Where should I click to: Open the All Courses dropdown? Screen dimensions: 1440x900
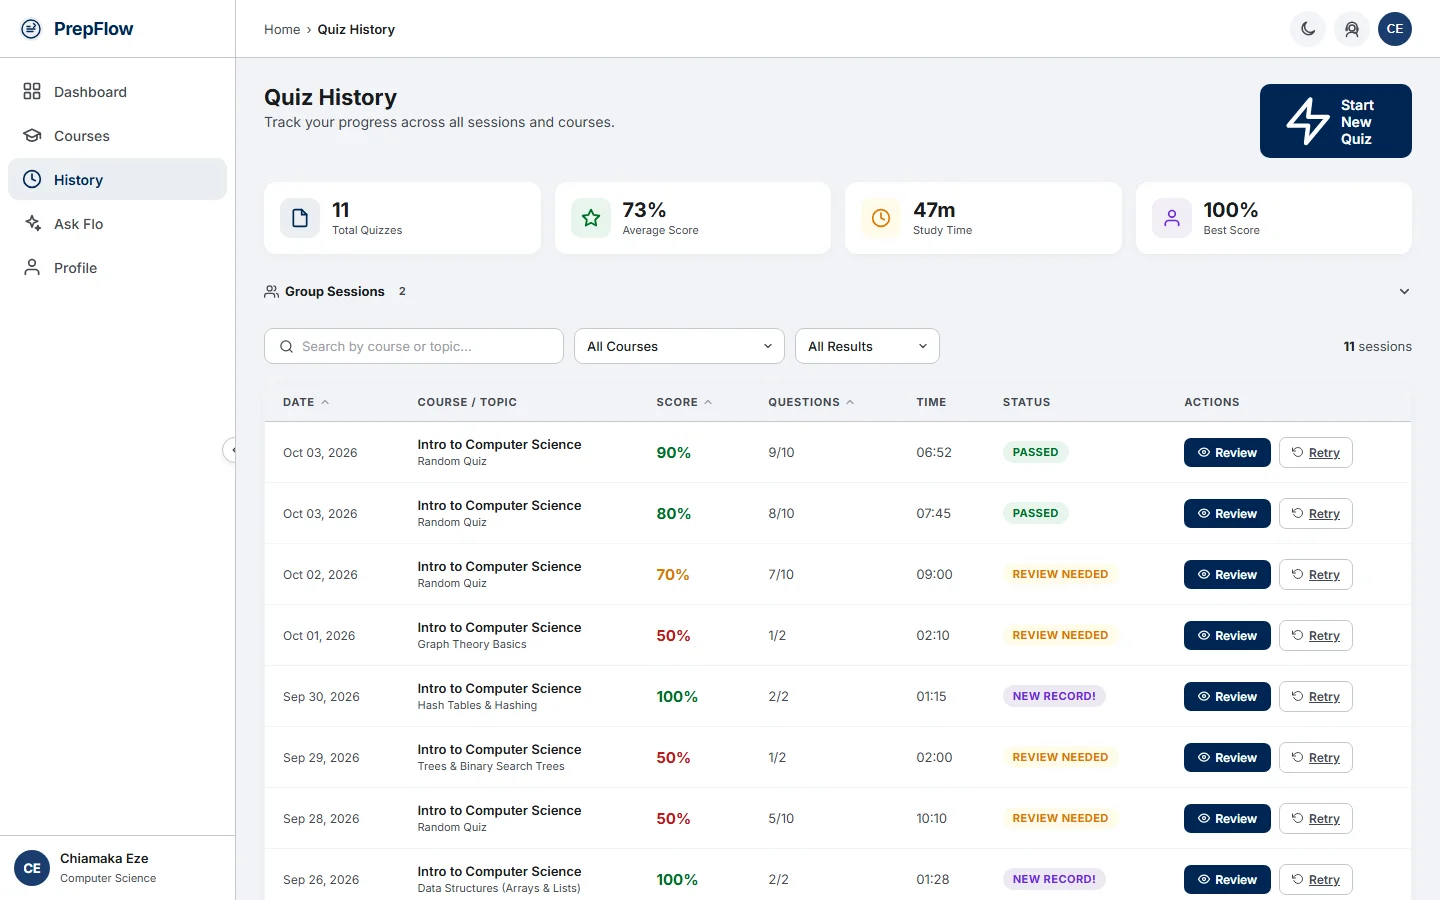[680, 346]
